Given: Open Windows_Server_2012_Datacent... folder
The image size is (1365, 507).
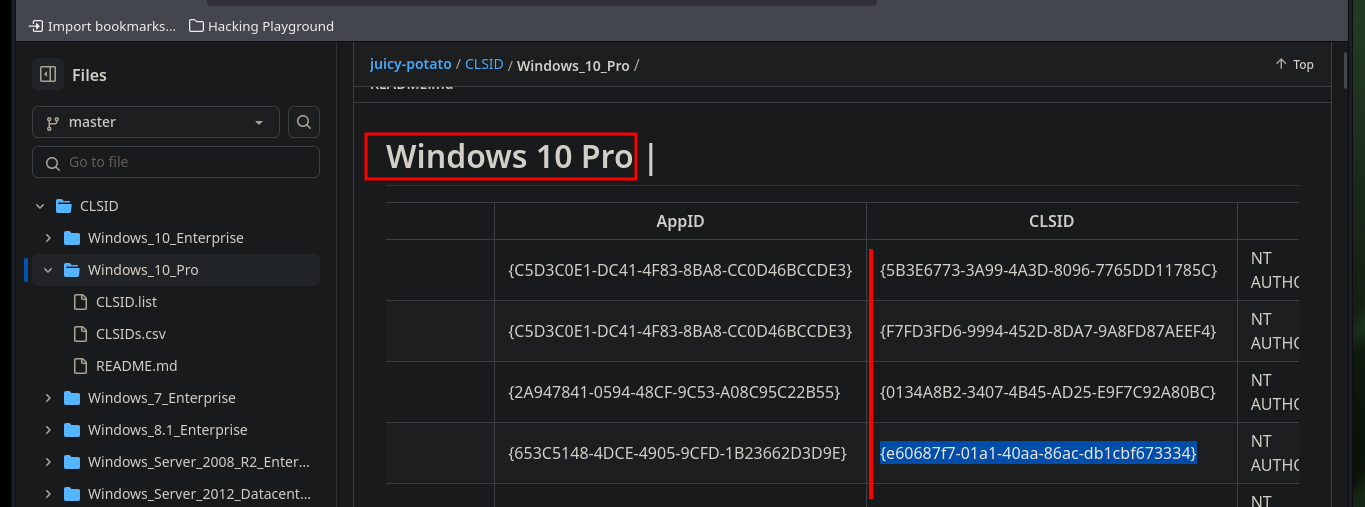Looking at the screenshot, I should [200, 494].
